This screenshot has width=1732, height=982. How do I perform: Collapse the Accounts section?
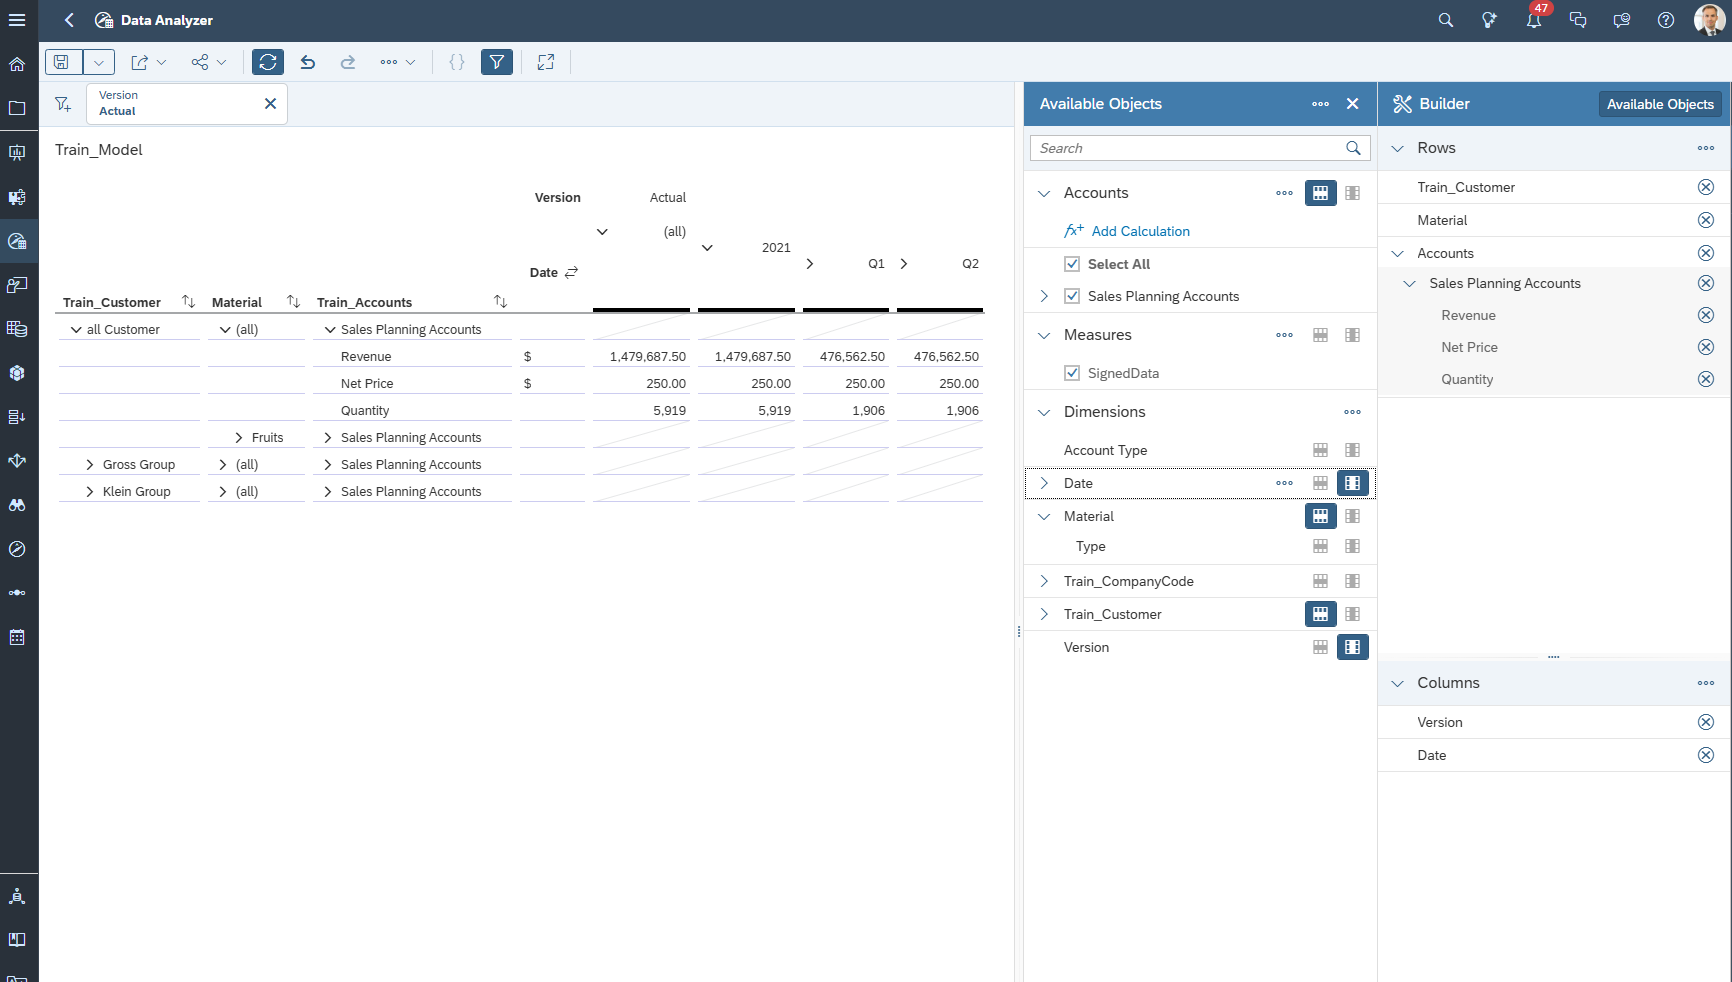click(x=1044, y=193)
